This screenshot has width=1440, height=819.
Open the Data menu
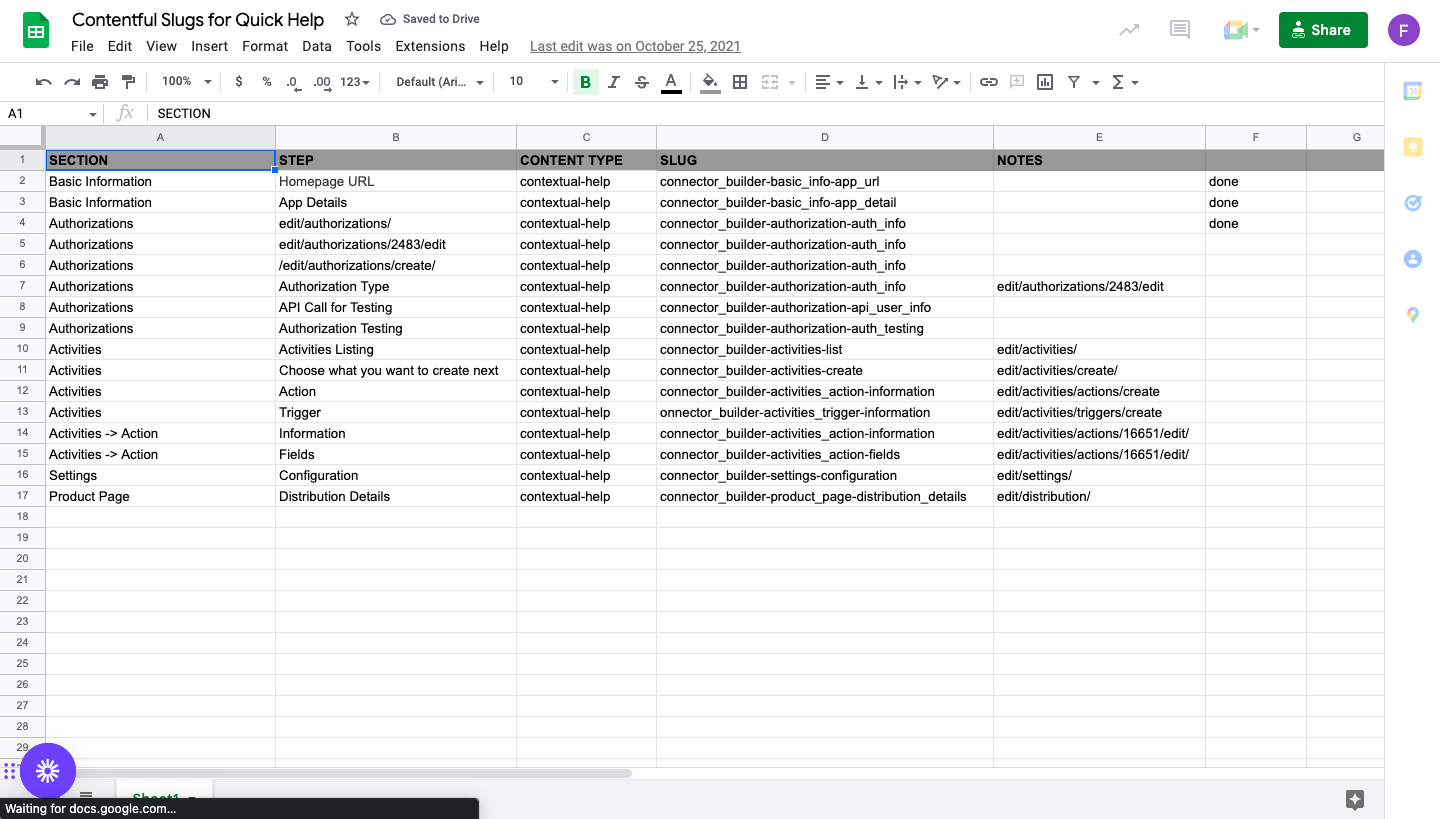[x=317, y=46]
